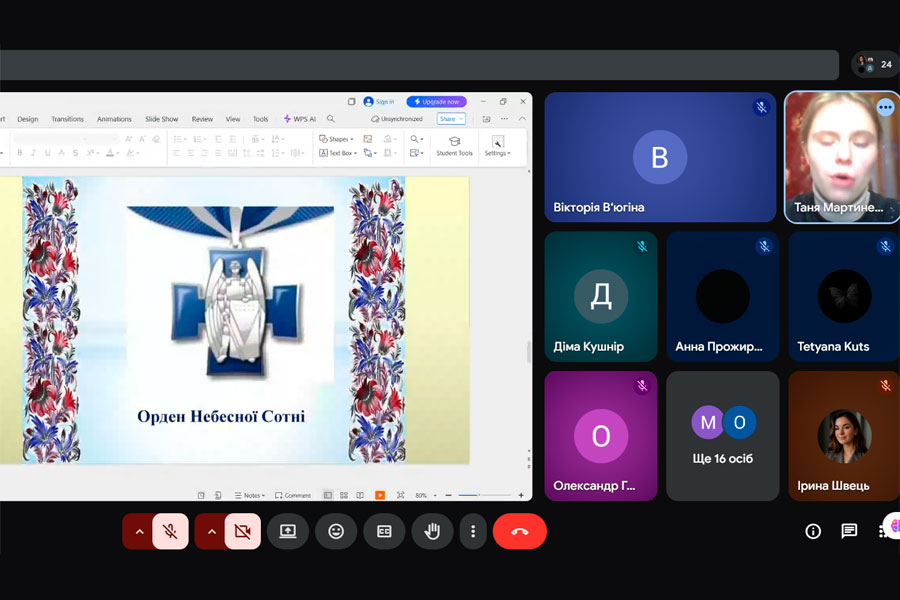Click the red leave call button
The height and width of the screenshot is (600, 900).
pos(519,531)
